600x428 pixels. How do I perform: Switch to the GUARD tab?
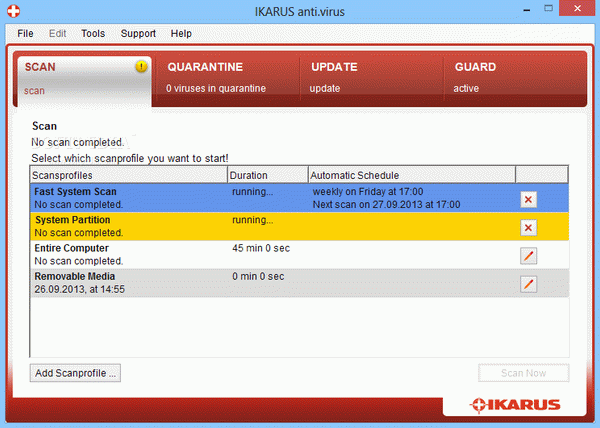tap(515, 78)
